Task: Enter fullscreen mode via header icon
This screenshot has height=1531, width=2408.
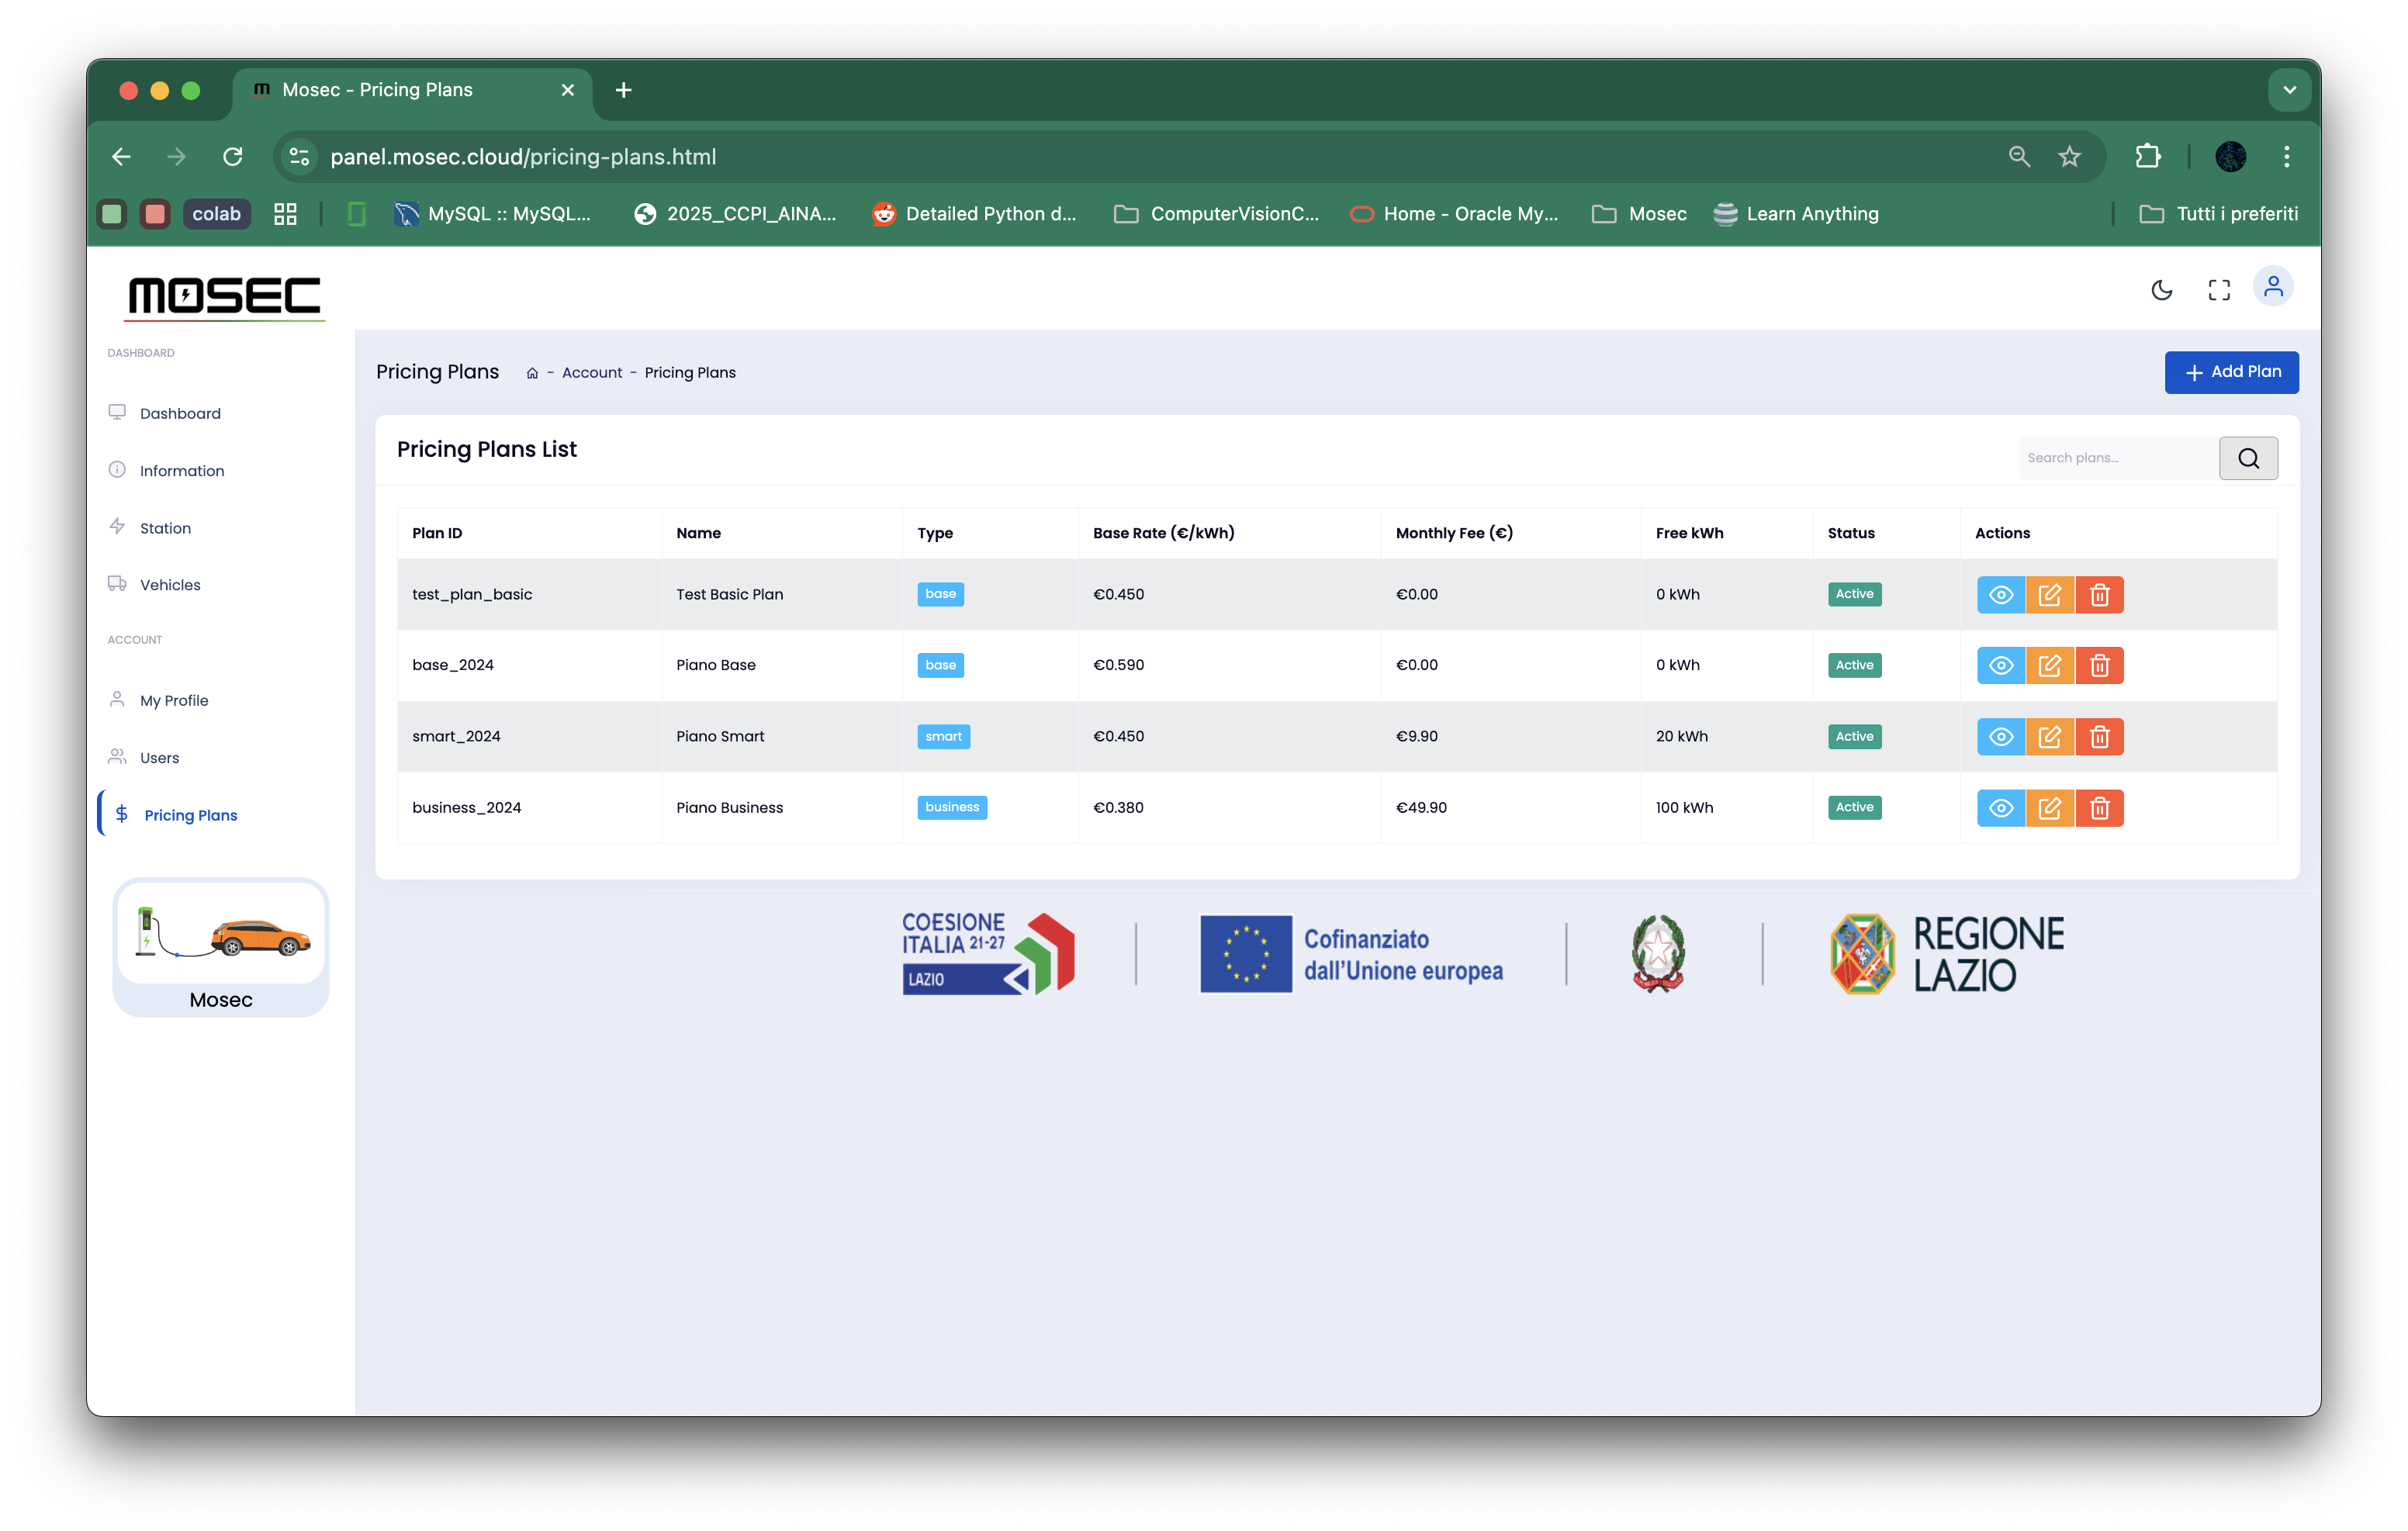Action: (x=2219, y=290)
